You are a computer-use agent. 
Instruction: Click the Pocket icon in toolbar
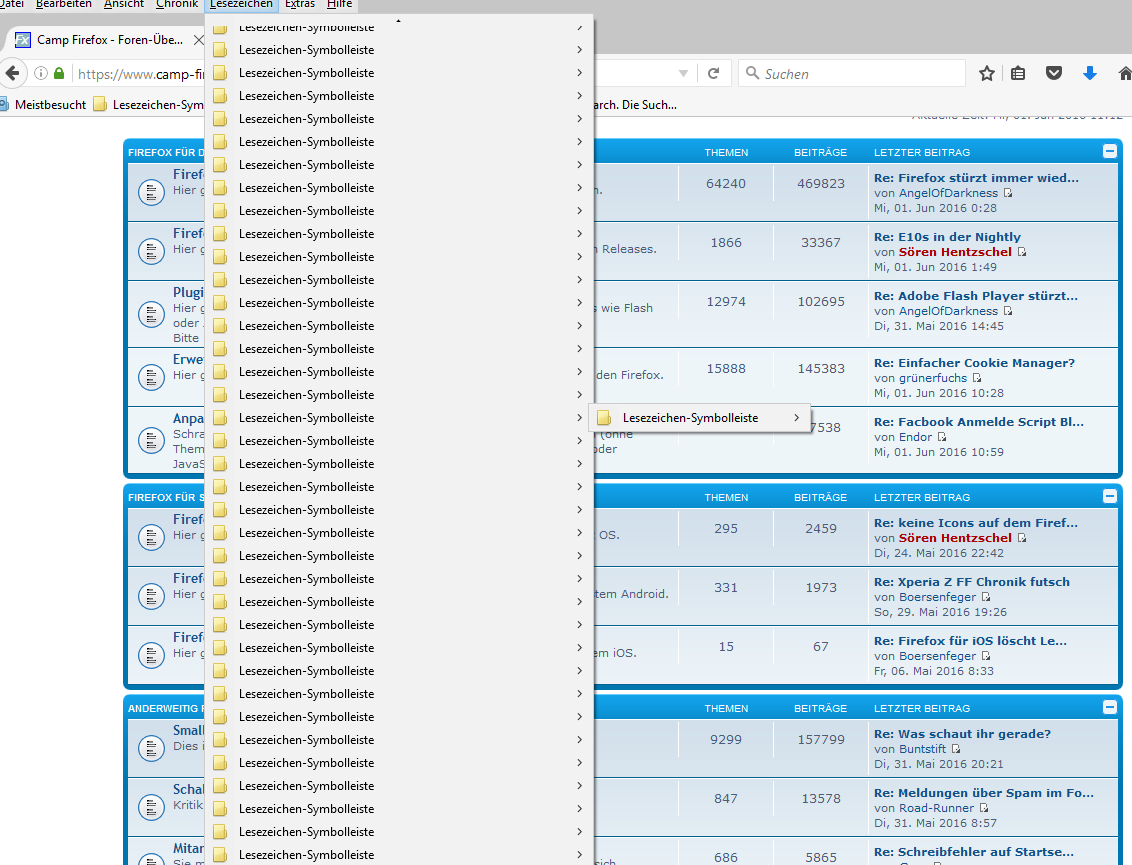1053,73
